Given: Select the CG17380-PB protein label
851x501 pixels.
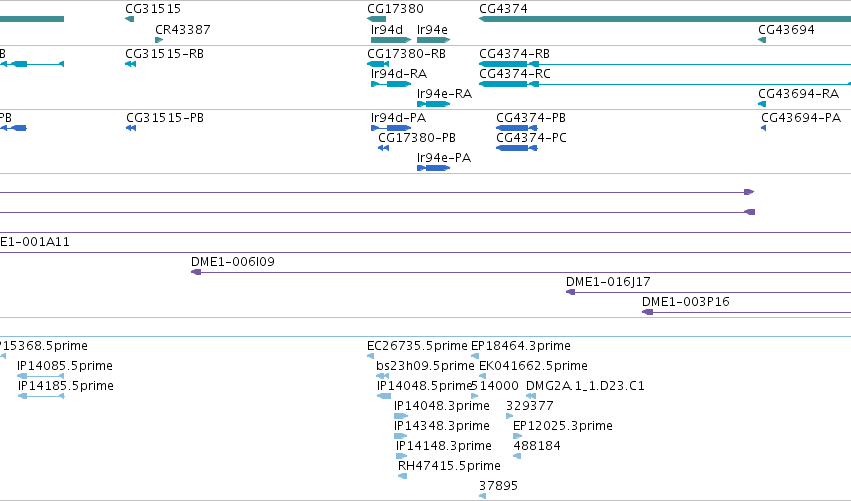Looking at the screenshot, I should point(417,138).
